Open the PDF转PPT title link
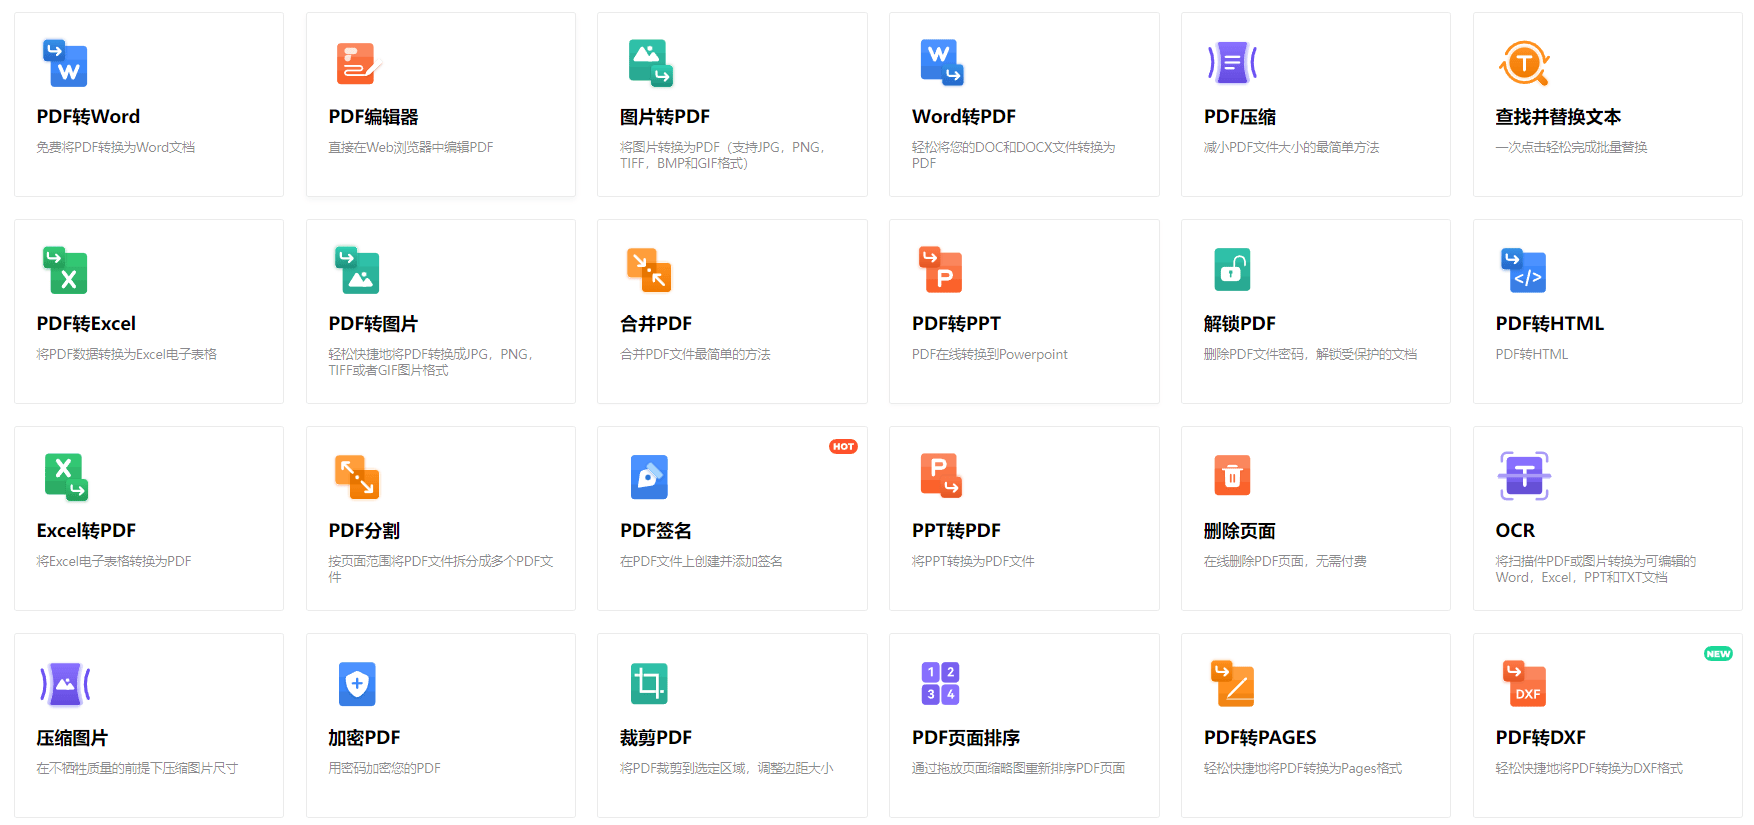The image size is (1754, 825). pyautogui.click(x=956, y=324)
